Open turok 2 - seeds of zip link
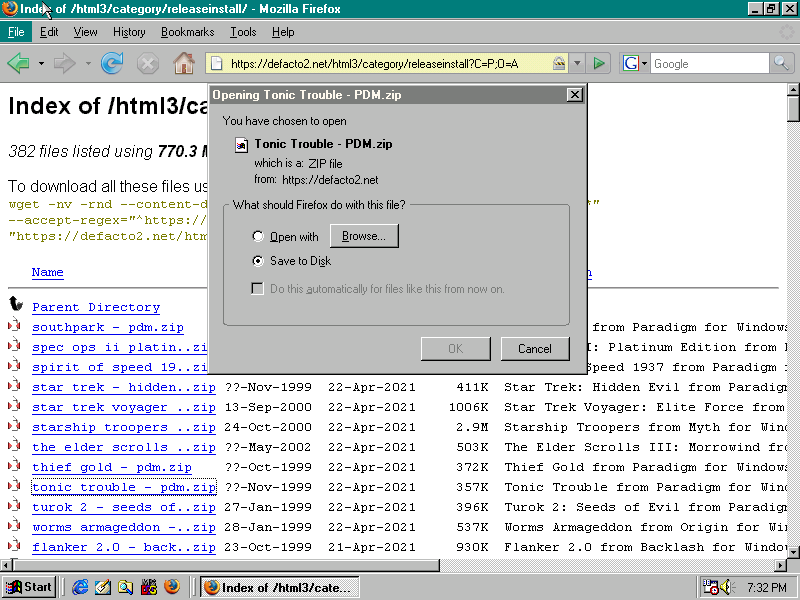Screen dimensions: 800x600 click(x=123, y=507)
